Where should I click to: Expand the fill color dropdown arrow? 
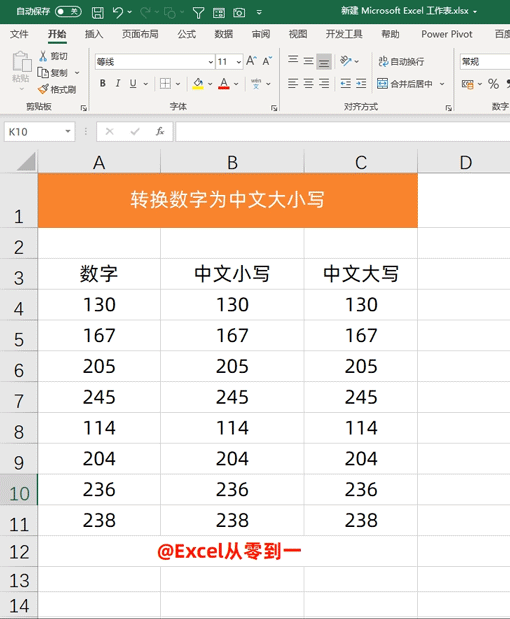pyautogui.click(x=210, y=84)
